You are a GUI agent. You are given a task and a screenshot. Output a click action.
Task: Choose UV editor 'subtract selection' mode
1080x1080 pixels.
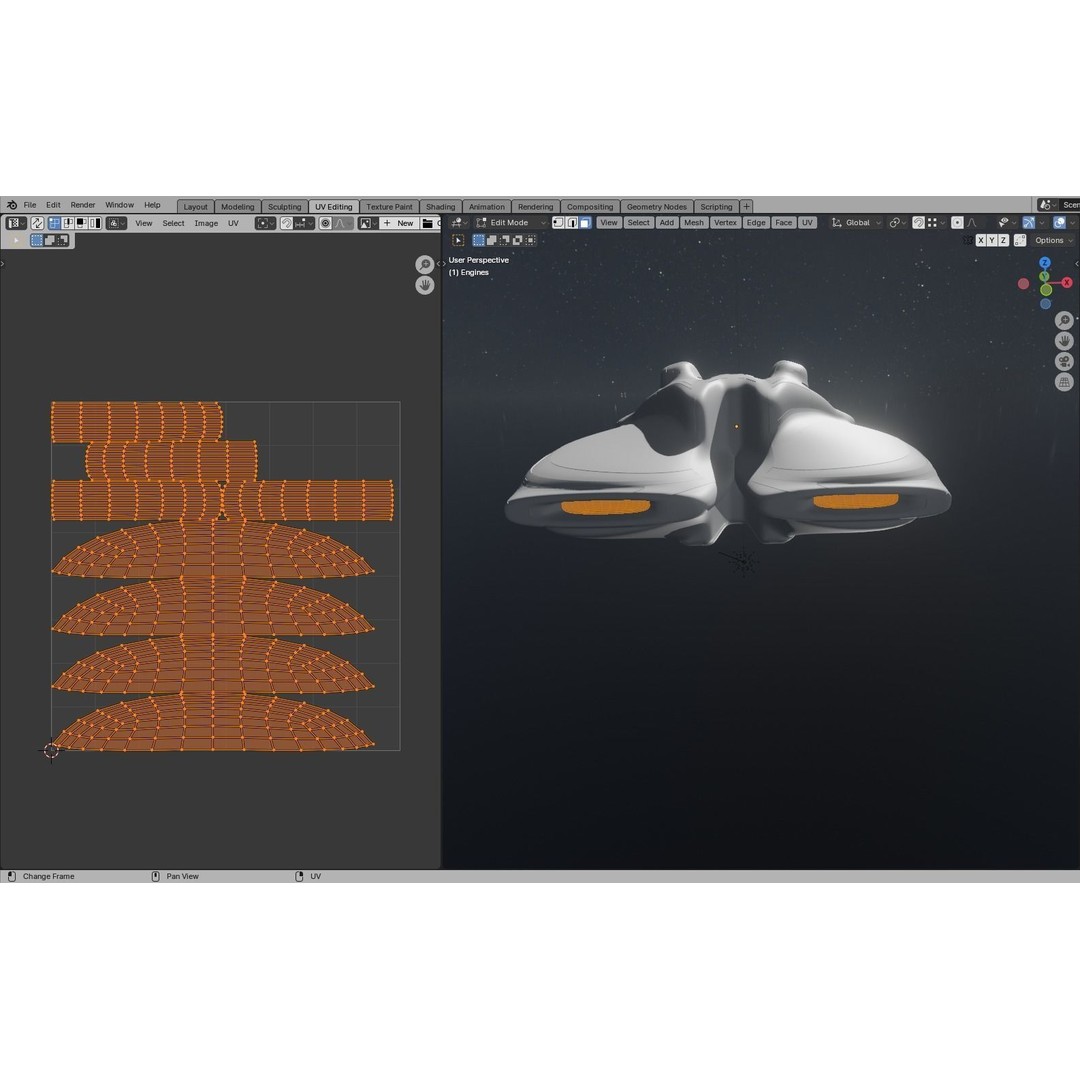click(63, 240)
